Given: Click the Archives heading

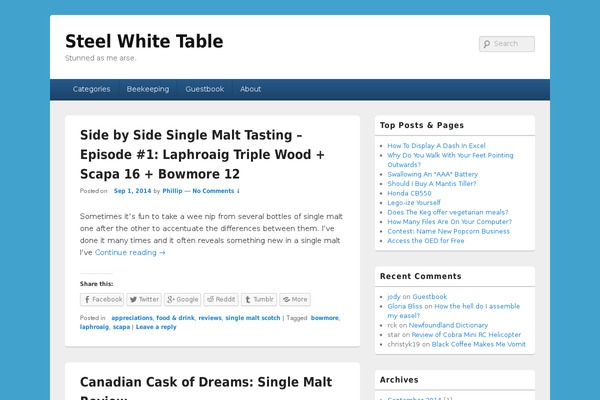Looking at the screenshot, I should [399, 380].
